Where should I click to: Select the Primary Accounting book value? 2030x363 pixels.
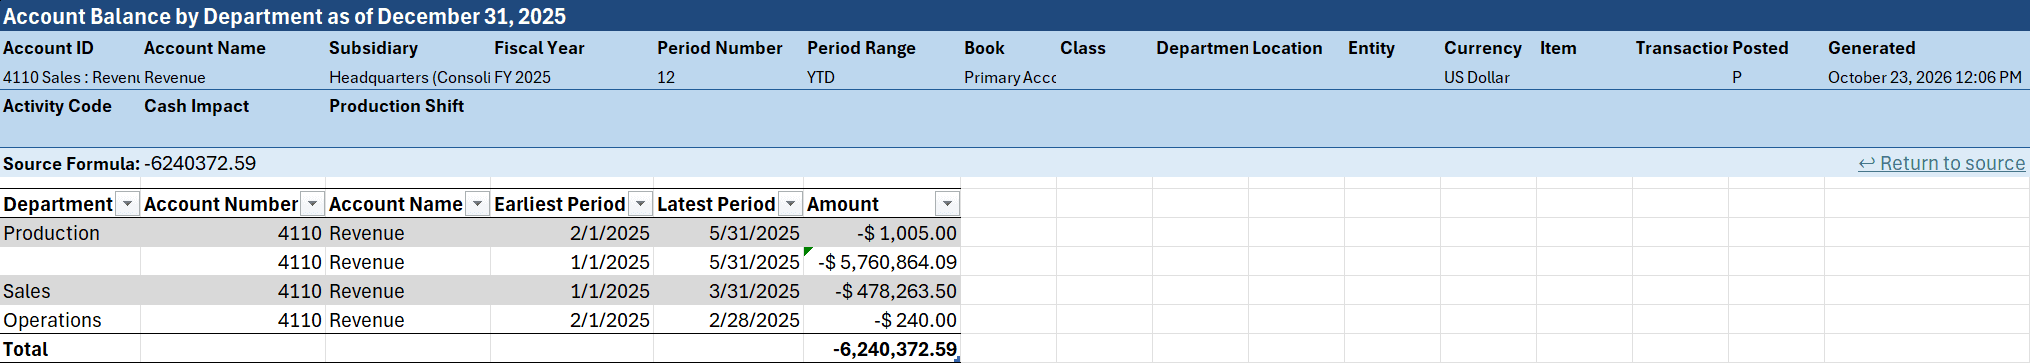pos(1008,77)
